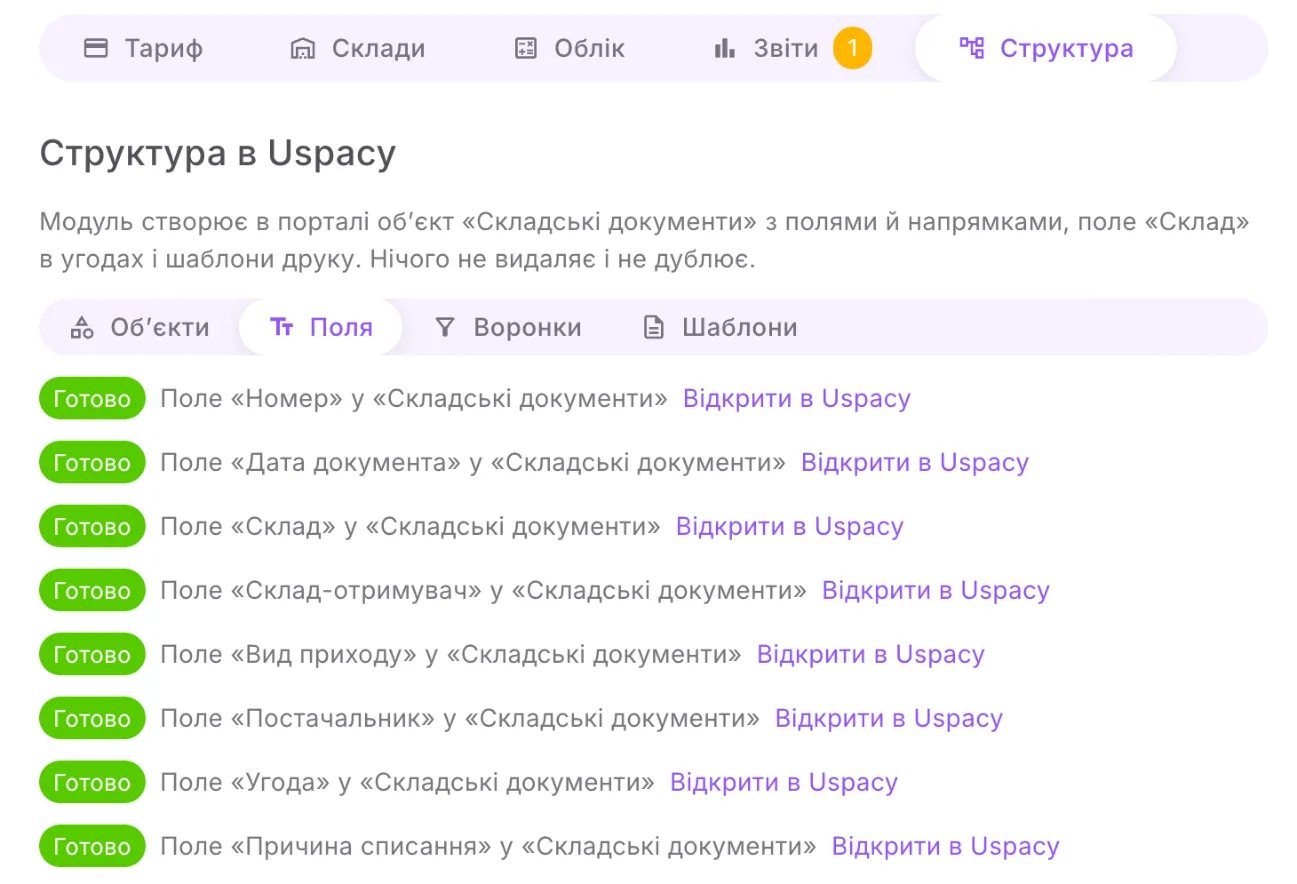Click the warehouse icon beside Склади
Viewport: 1297px width, 884px height.
[302, 48]
